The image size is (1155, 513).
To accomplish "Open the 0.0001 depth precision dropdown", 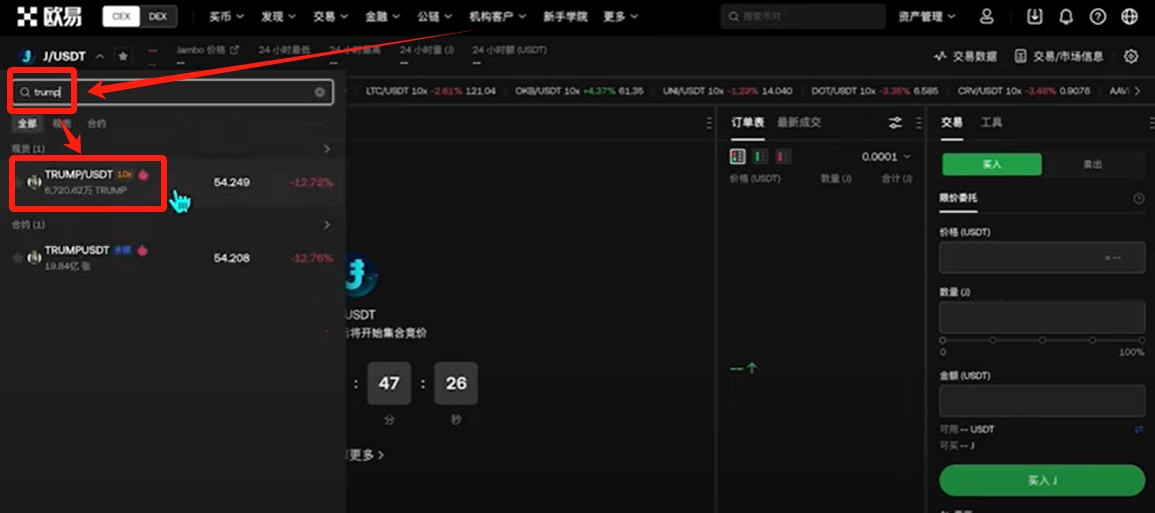I will point(886,156).
